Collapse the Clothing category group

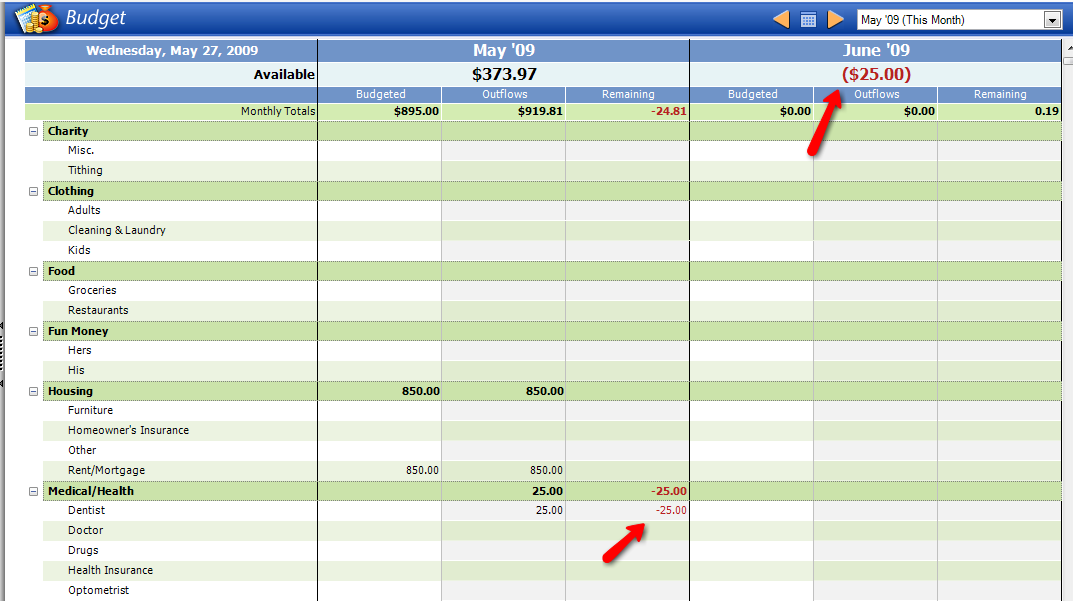point(33,192)
